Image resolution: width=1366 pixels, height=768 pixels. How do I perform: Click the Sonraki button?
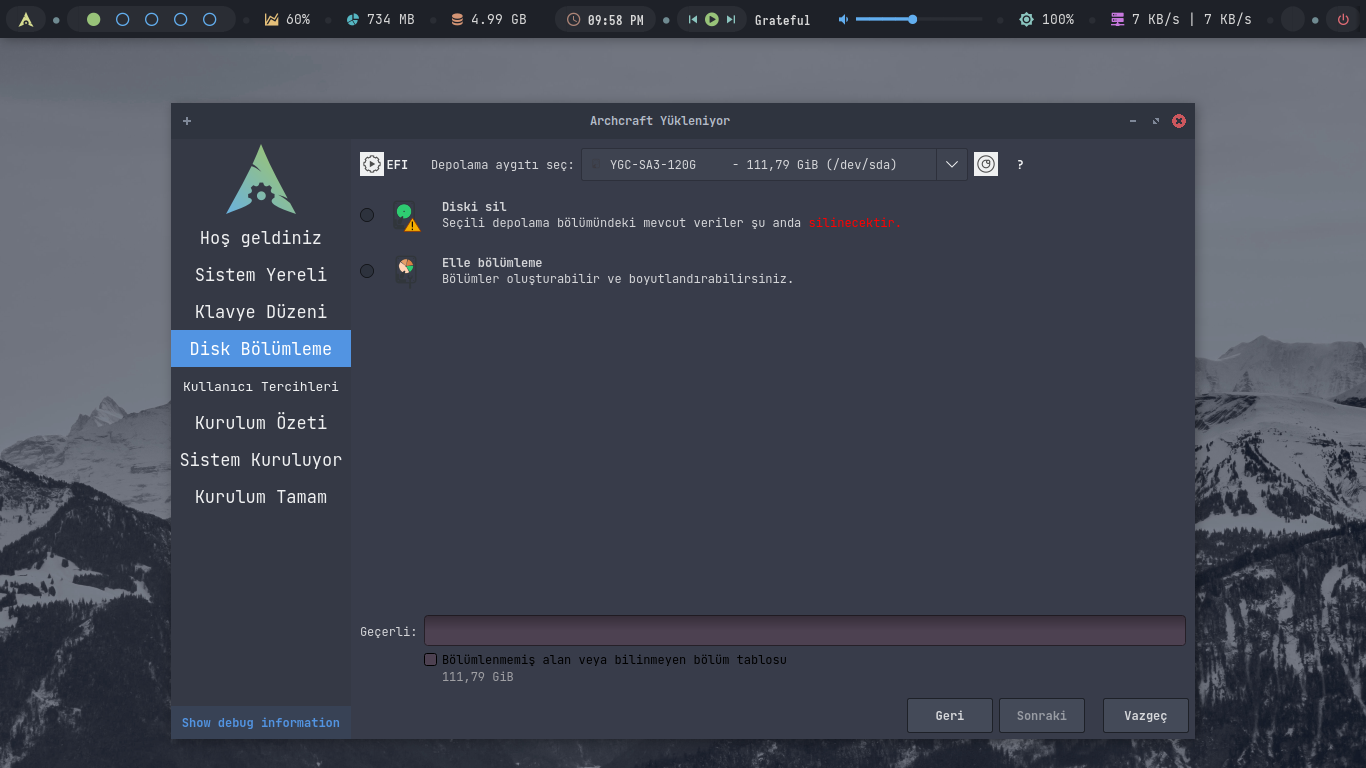1042,716
